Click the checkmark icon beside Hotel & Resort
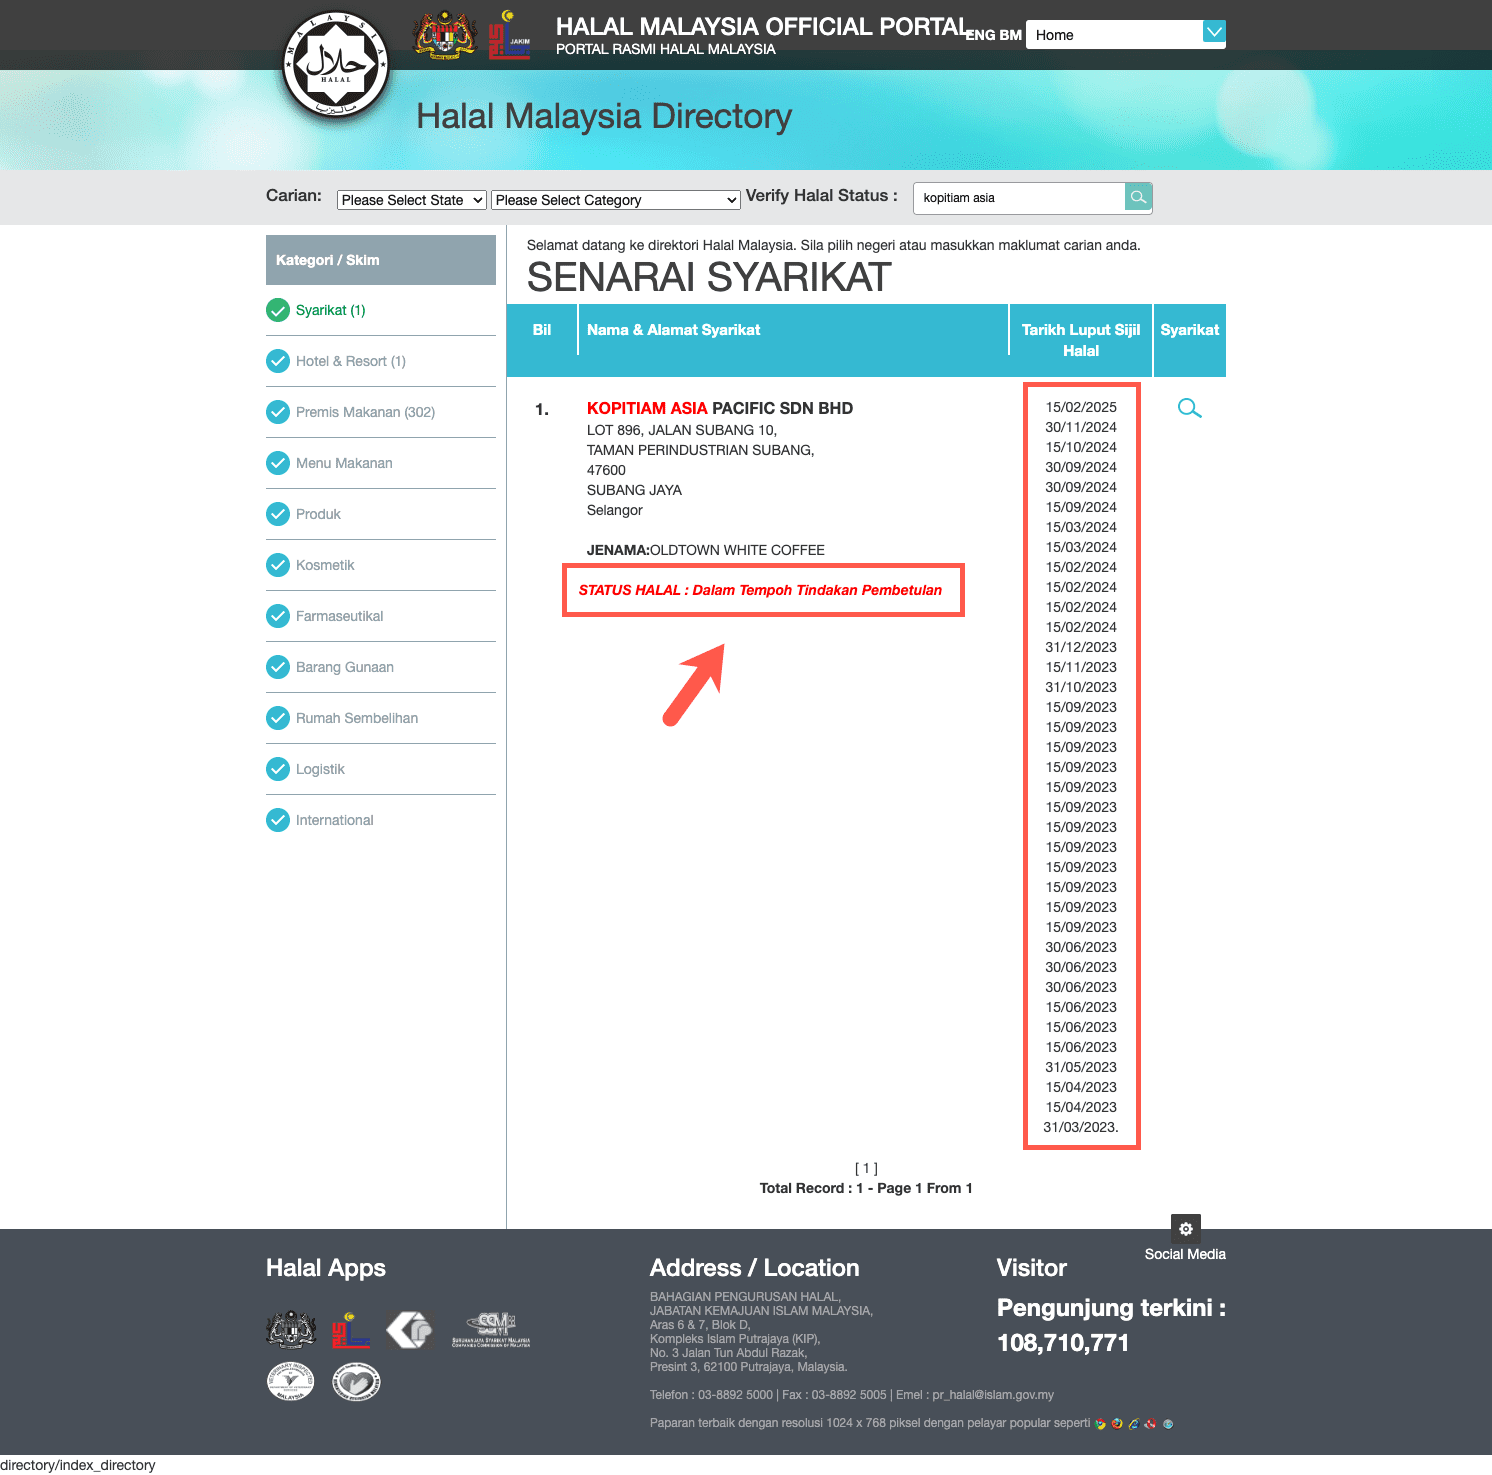The height and width of the screenshot is (1475, 1492). click(278, 361)
